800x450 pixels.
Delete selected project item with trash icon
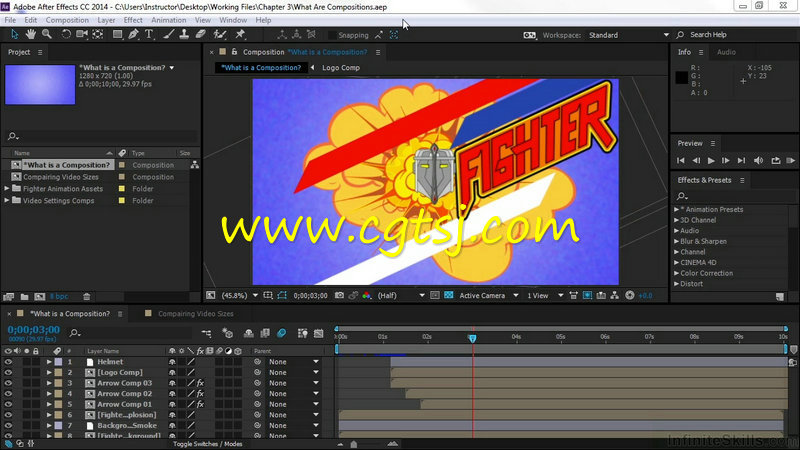[x=87, y=296]
